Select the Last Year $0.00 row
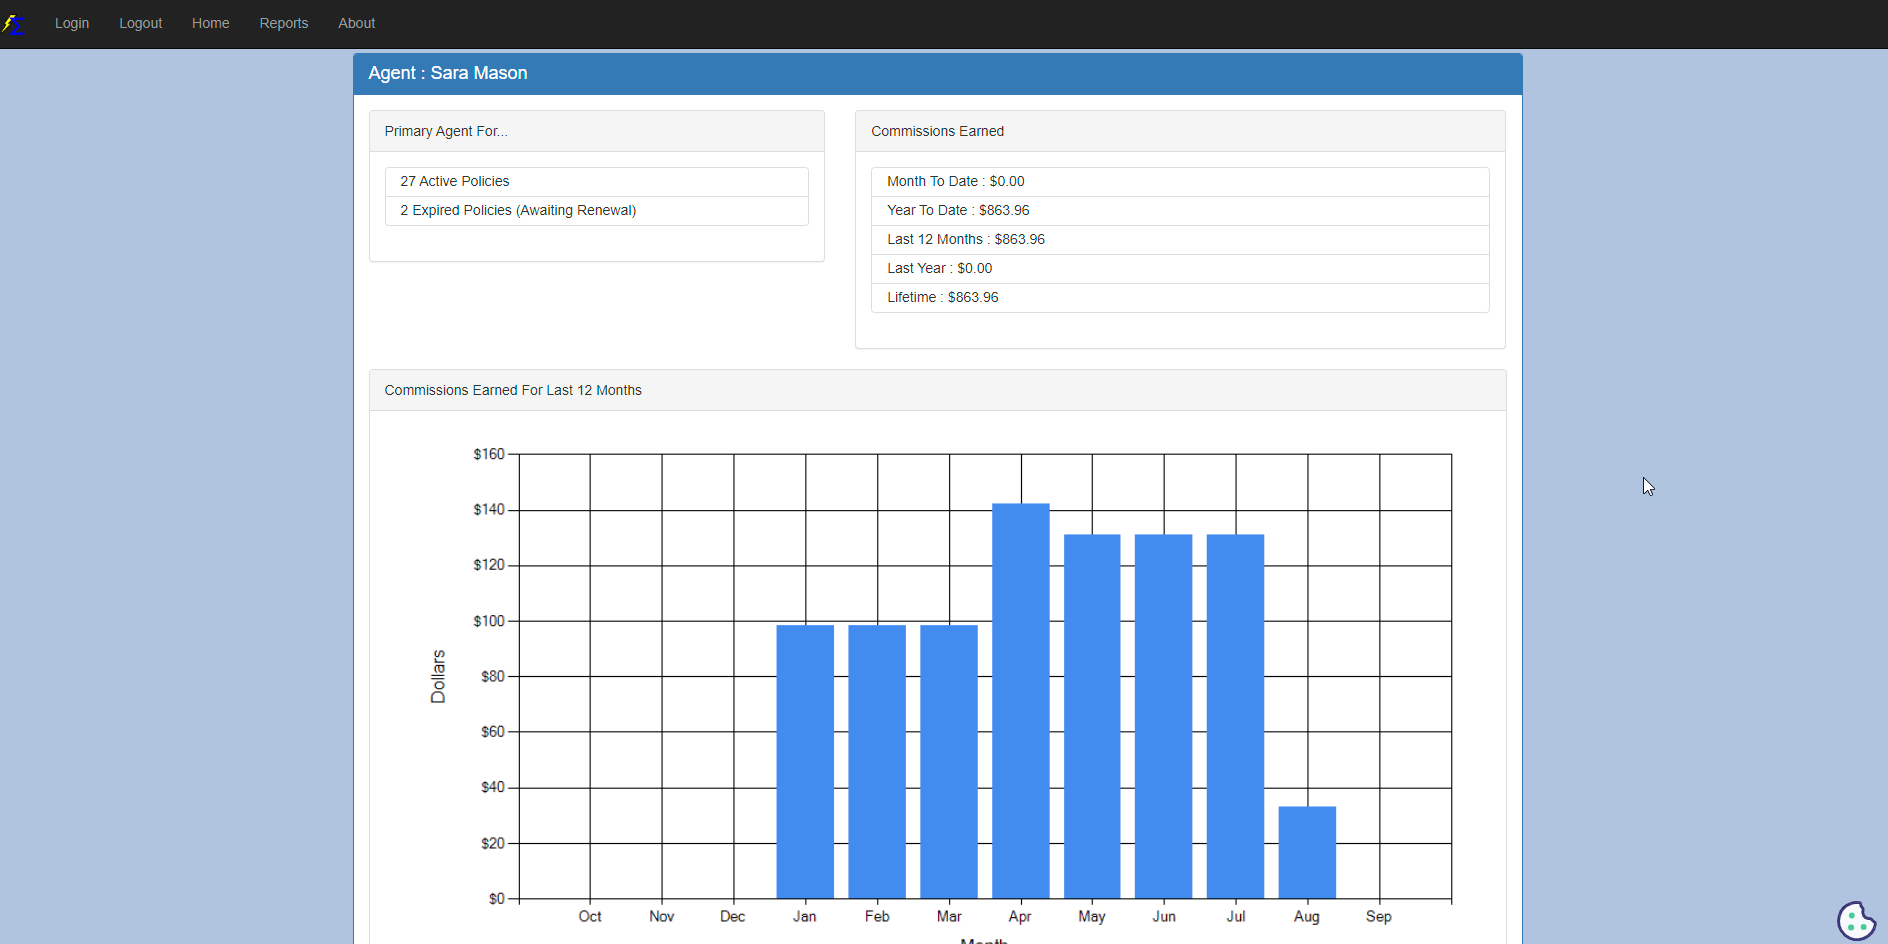The height and width of the screenshot is (944, 1888). (x=1179, y=268)
